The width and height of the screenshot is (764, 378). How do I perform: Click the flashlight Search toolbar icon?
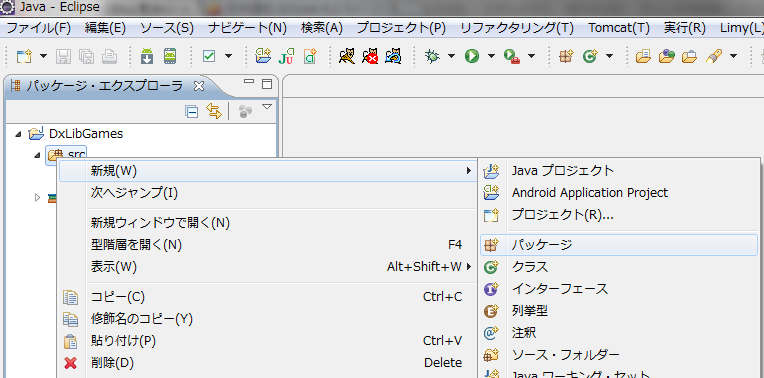point(714,57)
